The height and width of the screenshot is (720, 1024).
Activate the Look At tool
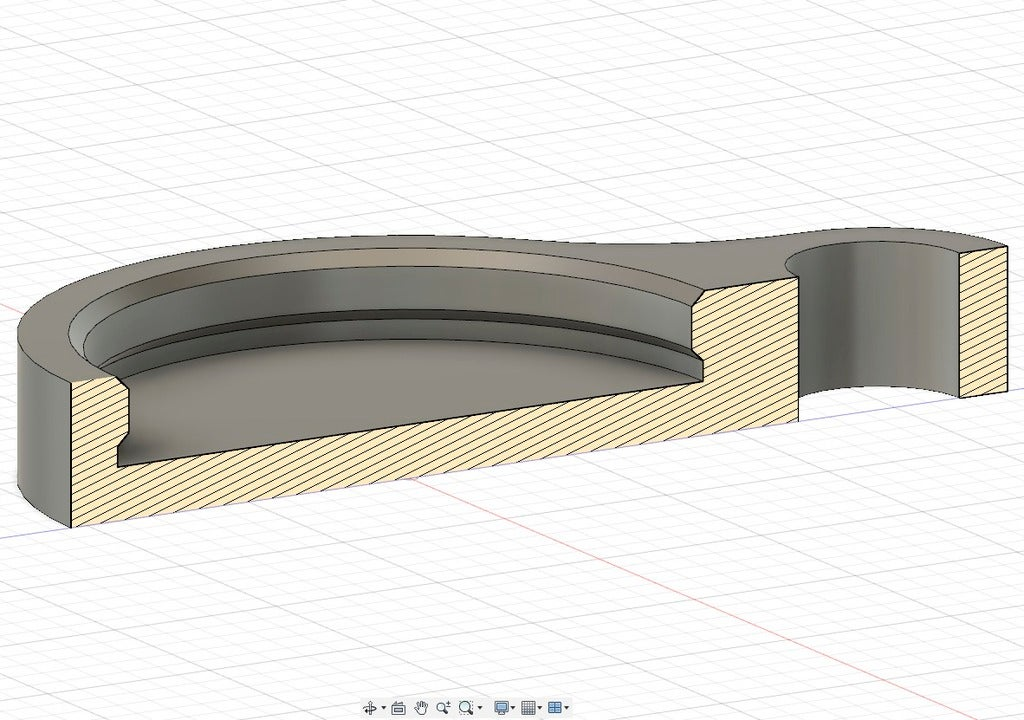click(x=398, y=707)
